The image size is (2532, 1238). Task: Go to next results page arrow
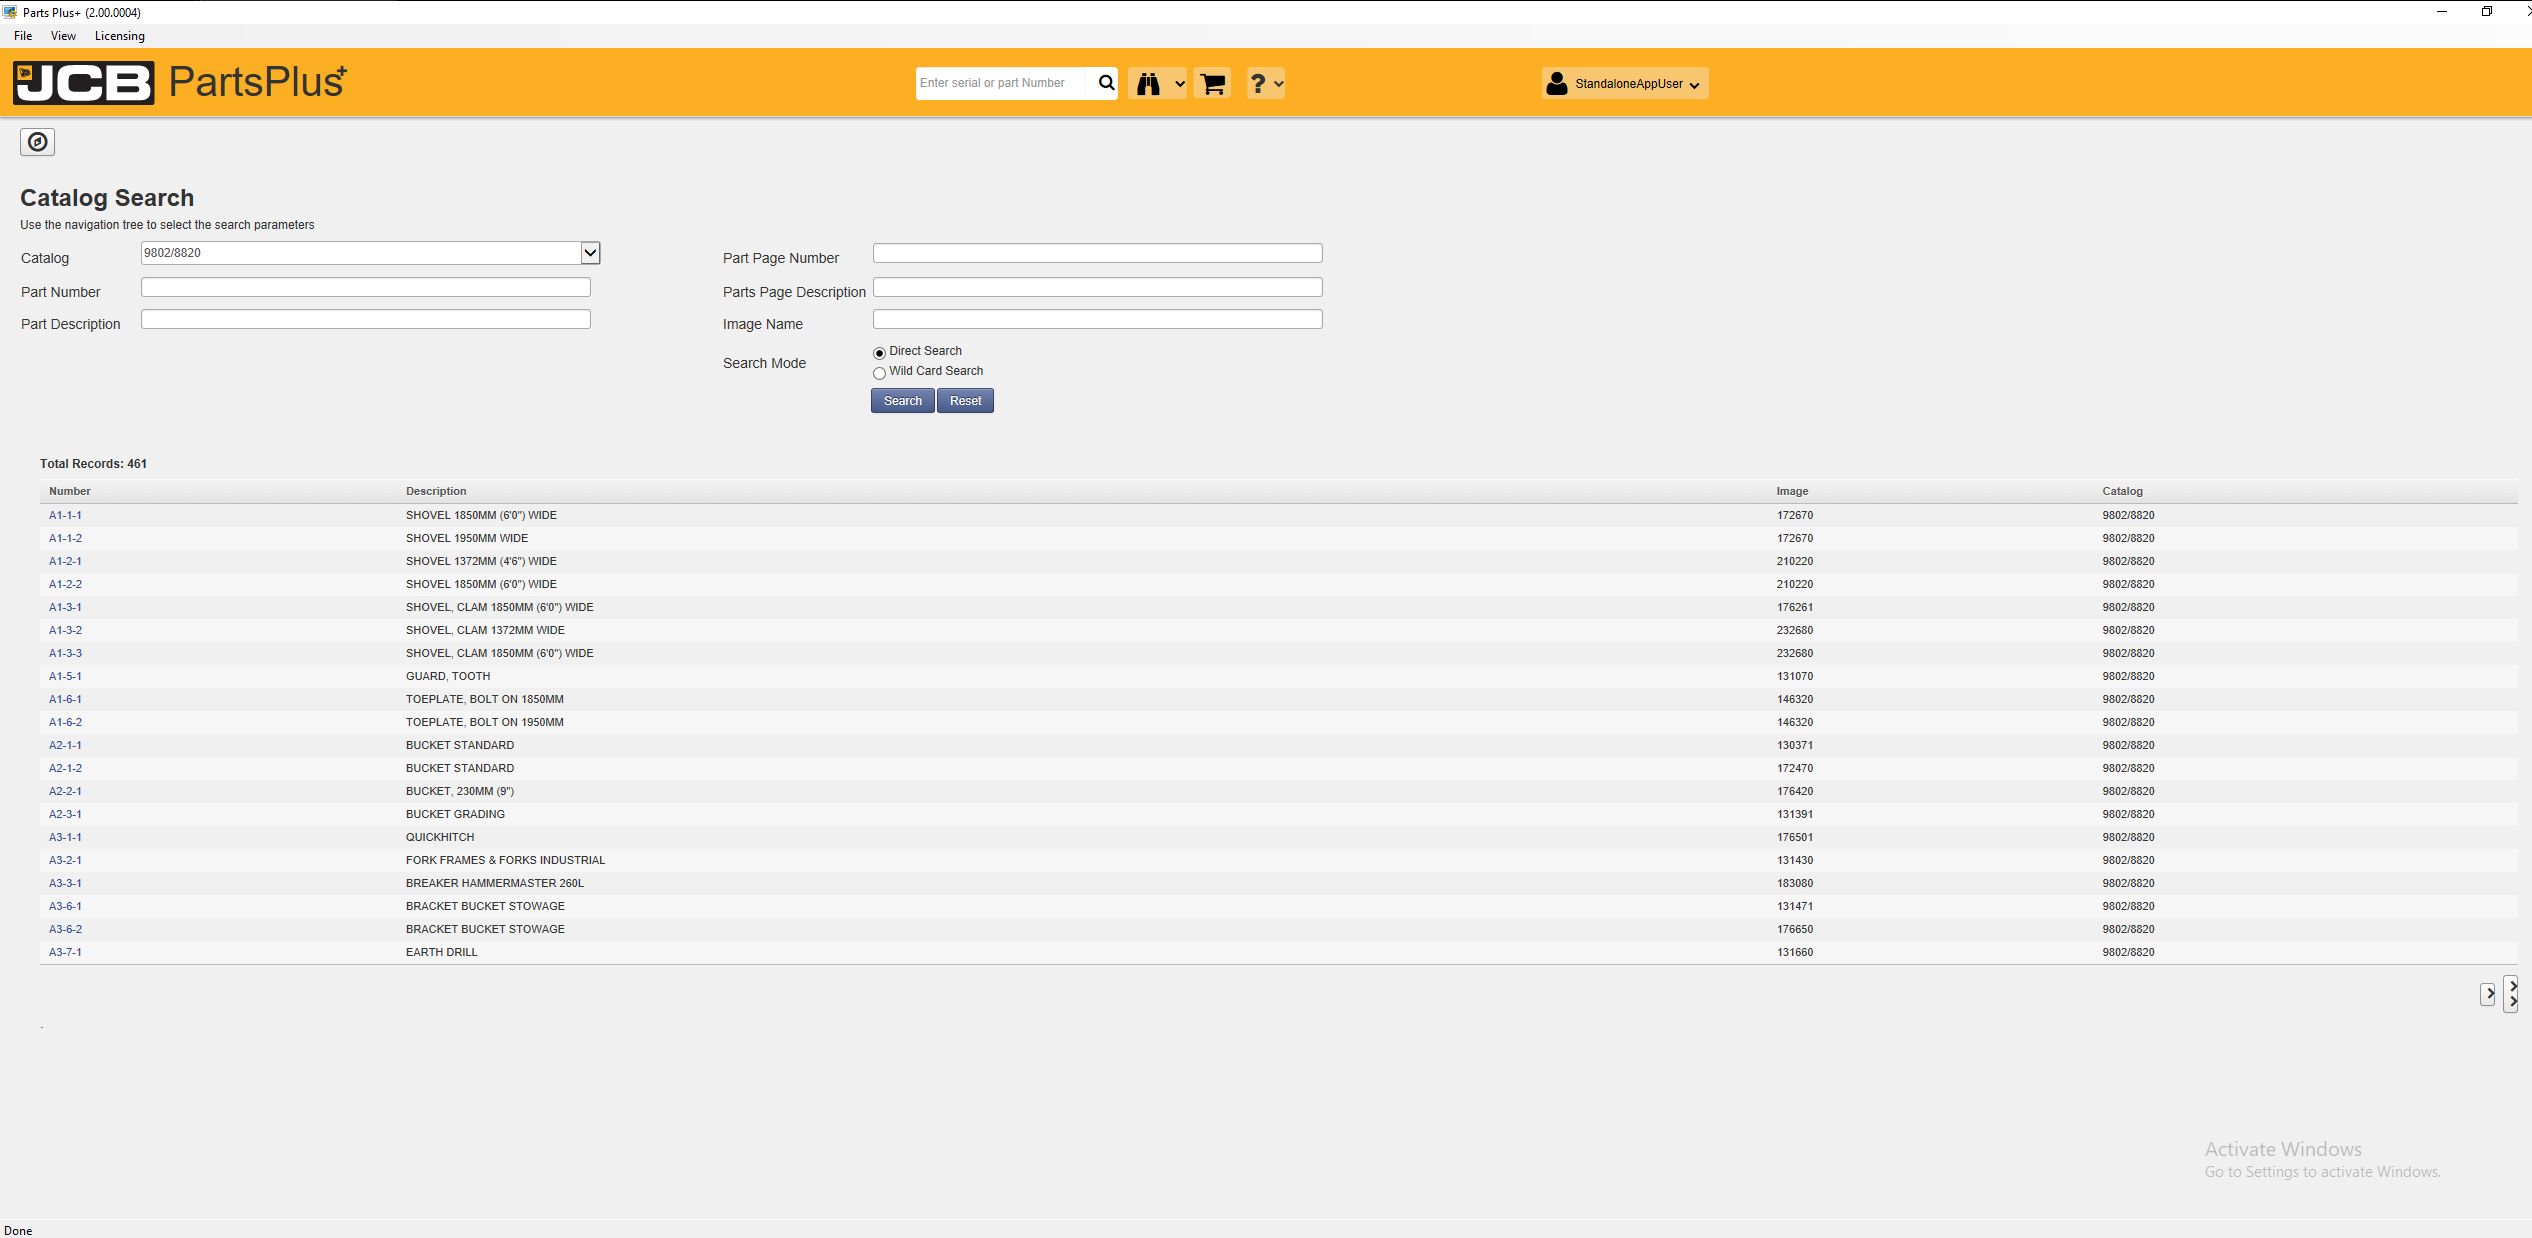(2488, 994)
